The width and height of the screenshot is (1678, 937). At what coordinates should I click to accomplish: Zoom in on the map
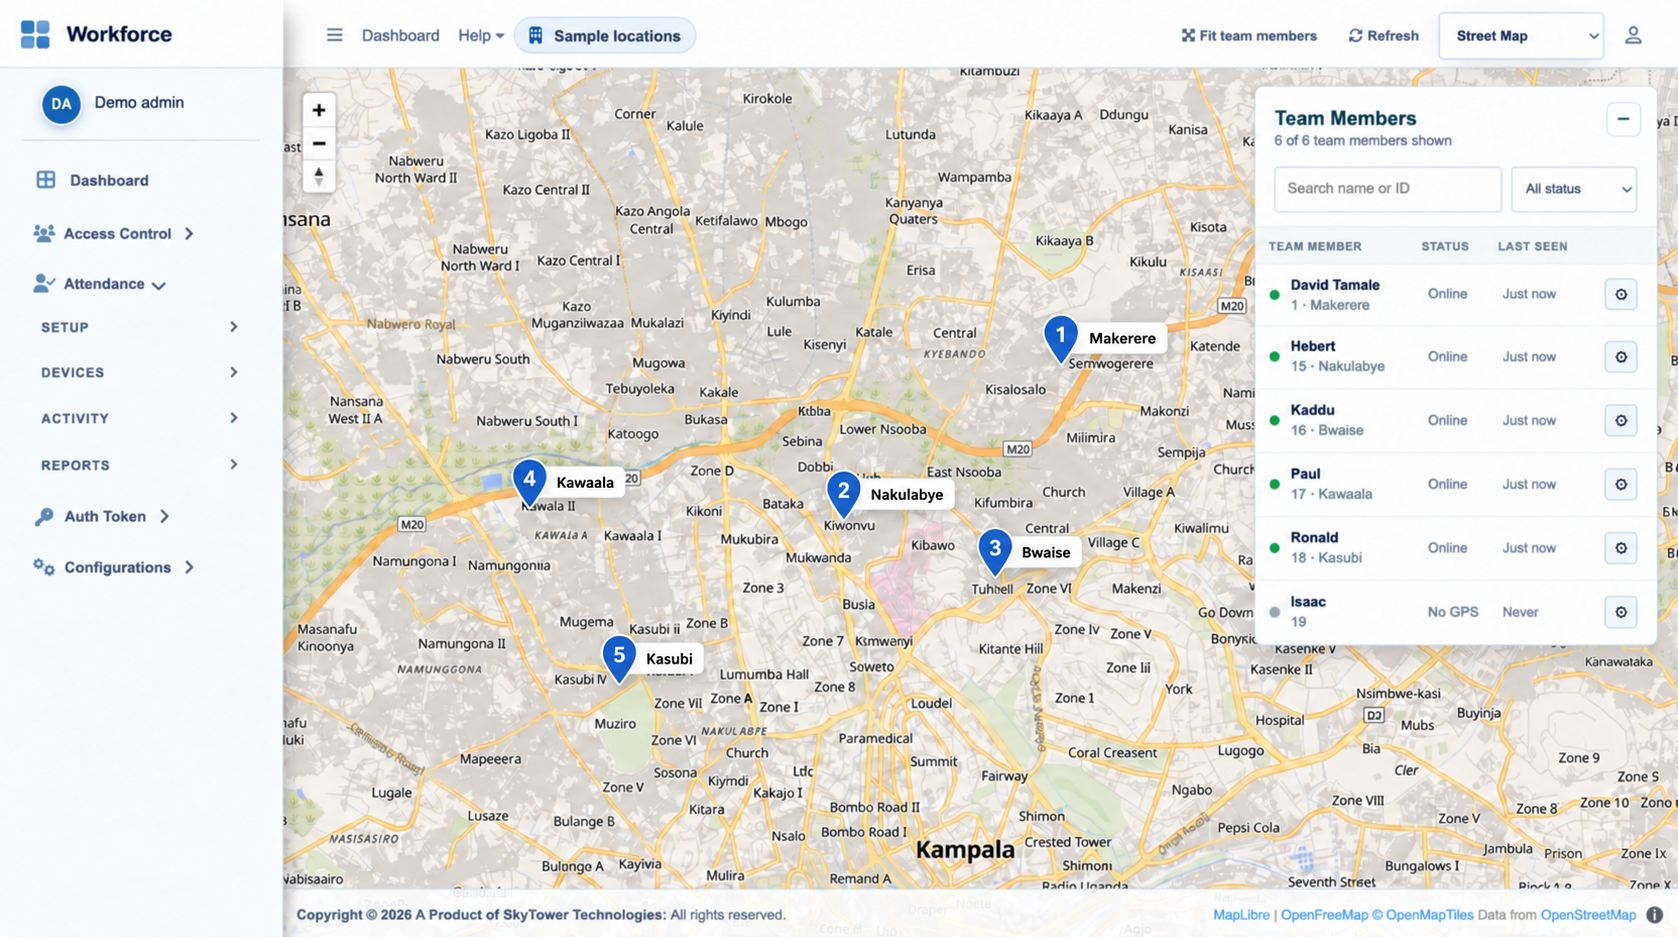click(x=319, y=110)
